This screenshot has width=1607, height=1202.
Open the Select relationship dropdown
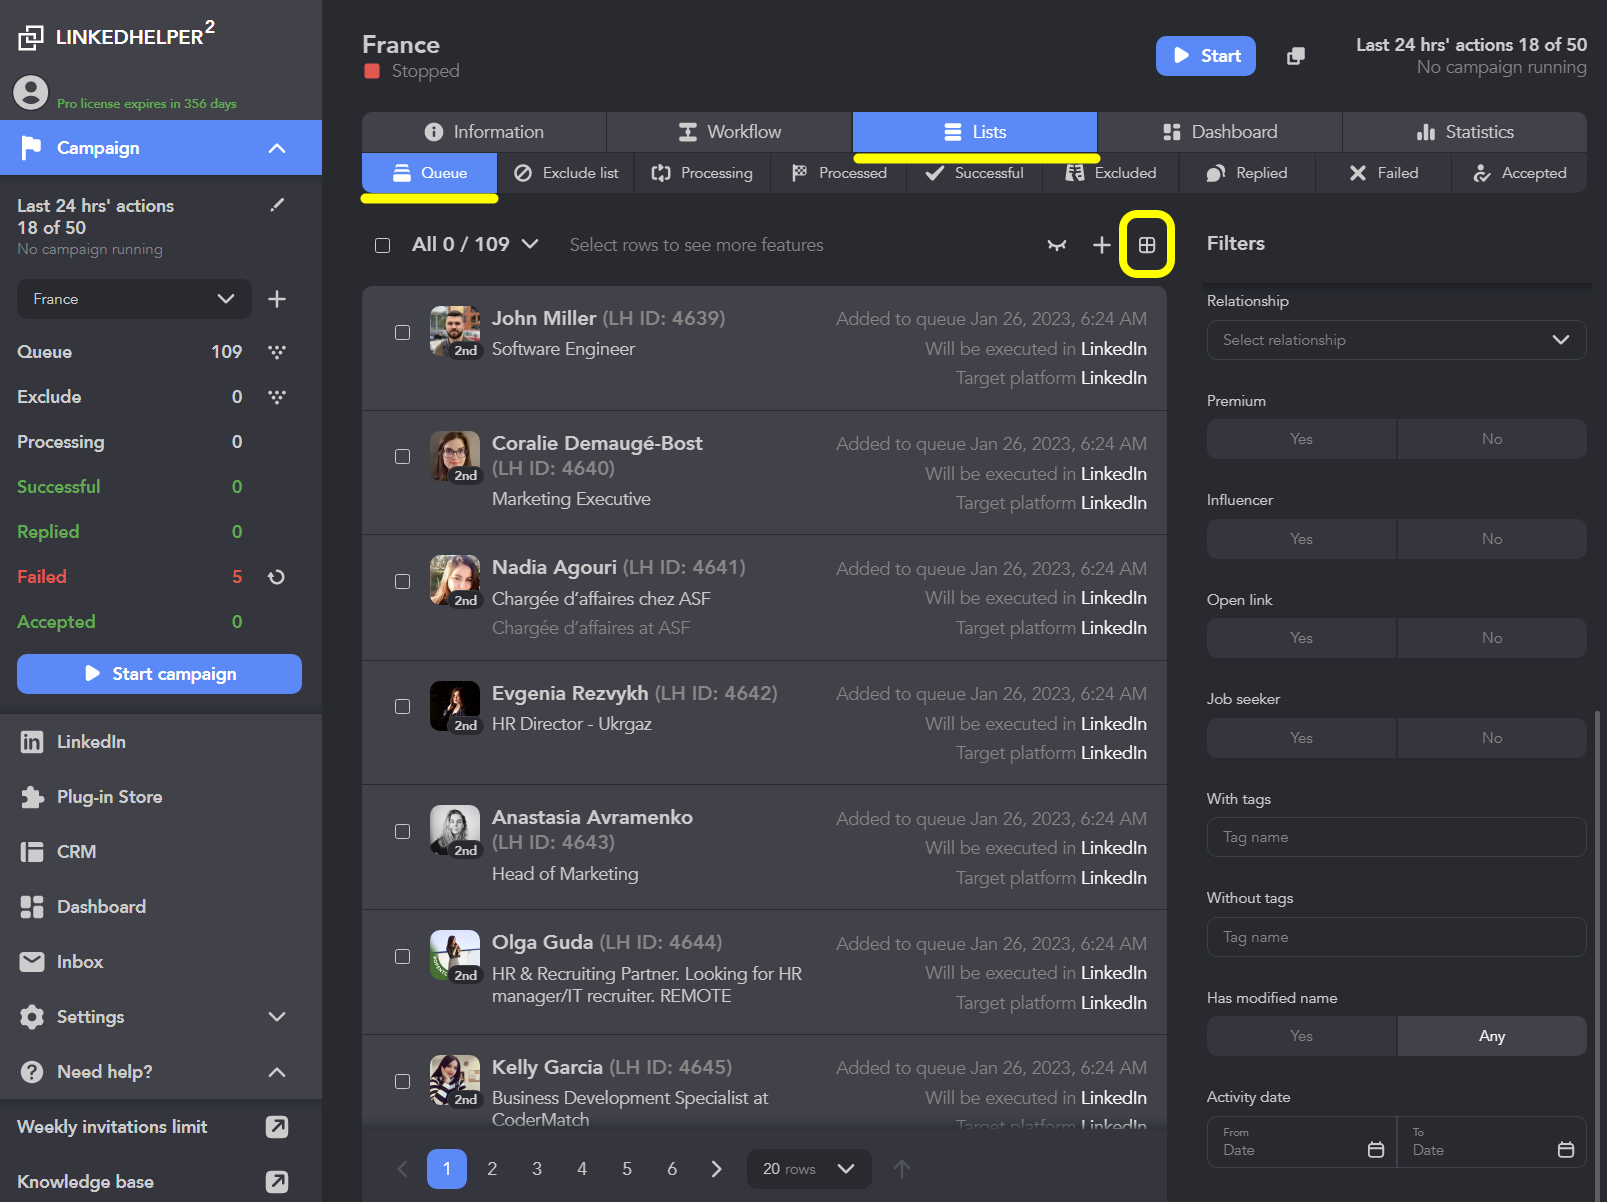click(1396, 340)
